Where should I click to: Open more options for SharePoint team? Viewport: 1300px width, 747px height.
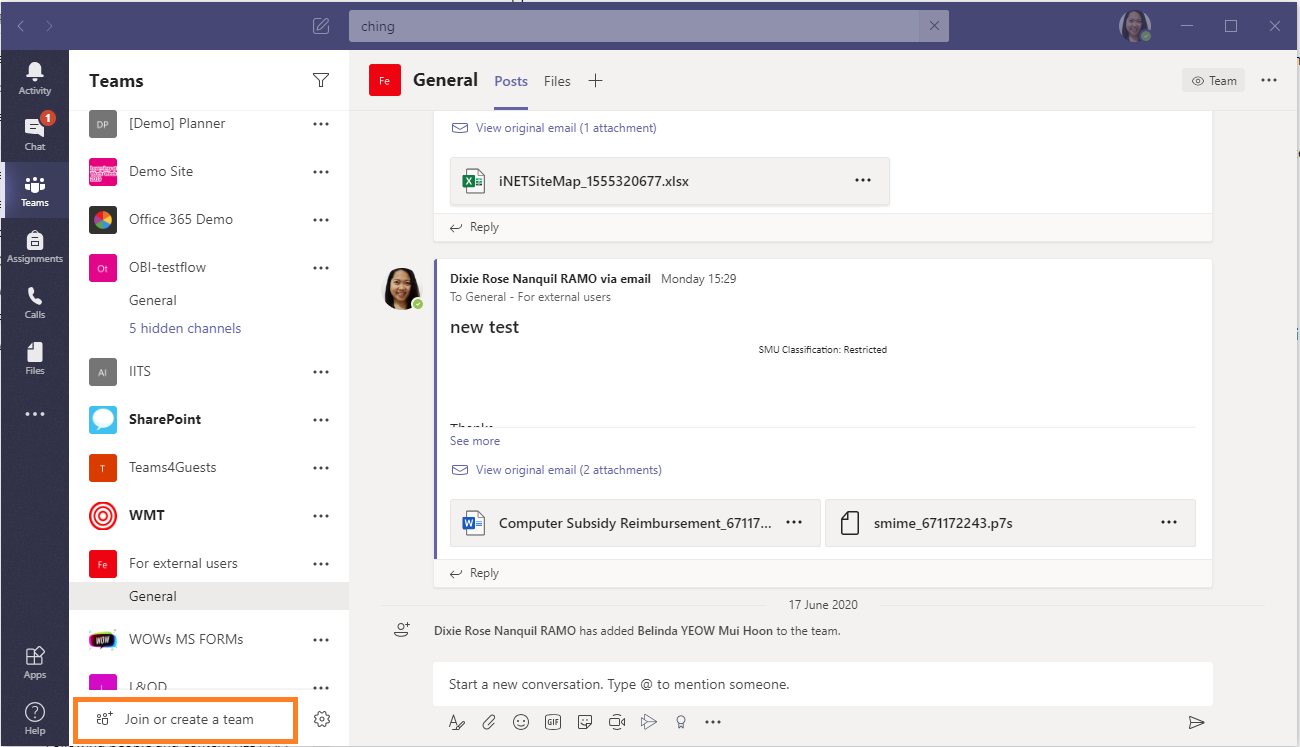pyautogui.click(x=321, y=420)
